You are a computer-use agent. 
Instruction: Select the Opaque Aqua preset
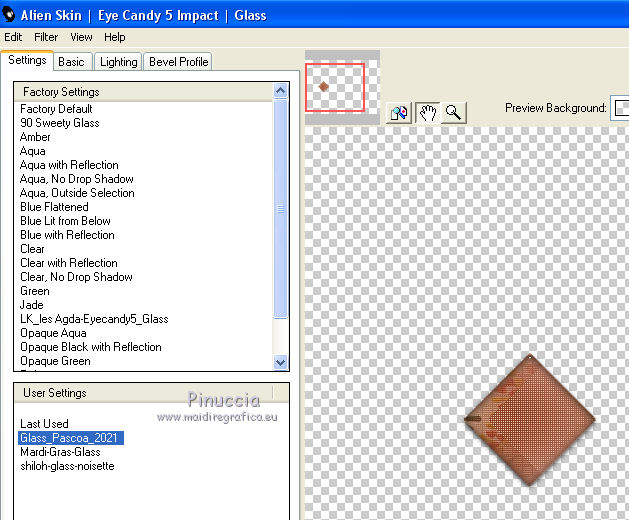point(53,333)
